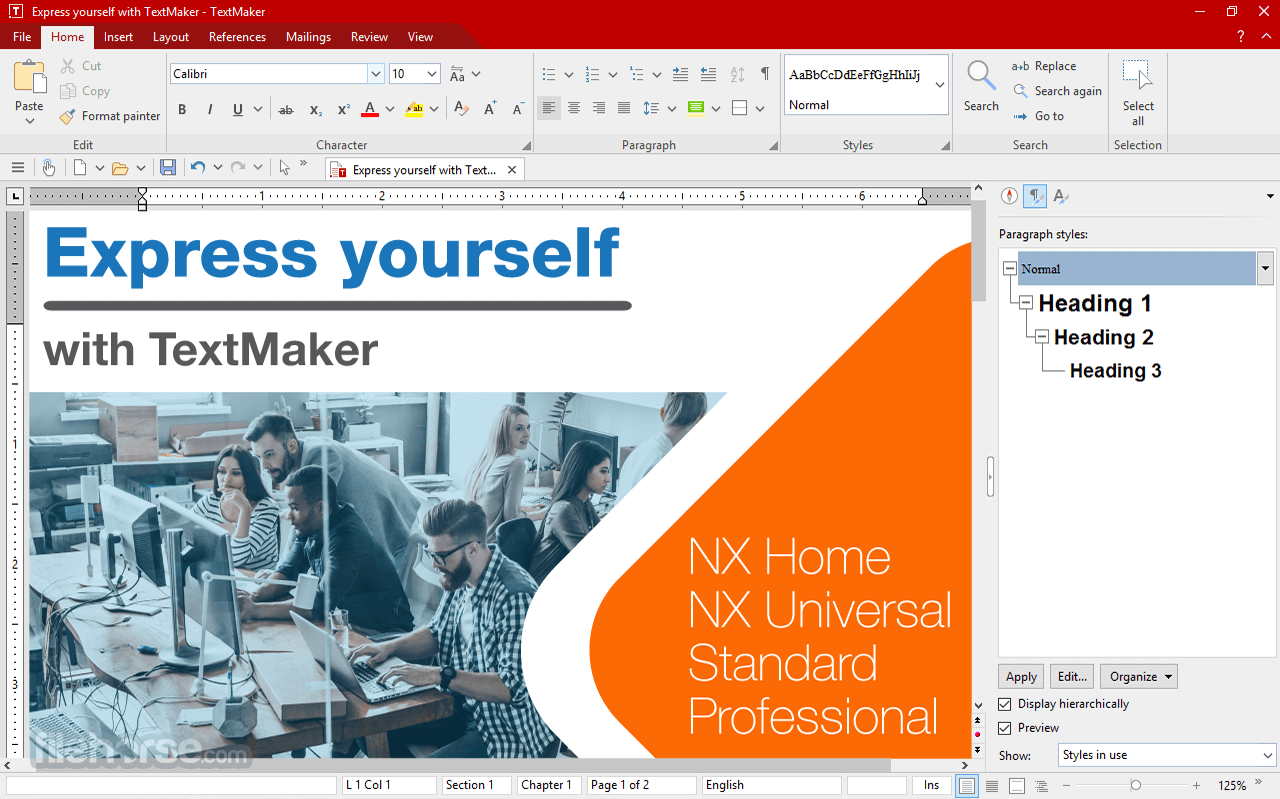
Task: Activate the Format painter brush
Action: click(68, 116)
